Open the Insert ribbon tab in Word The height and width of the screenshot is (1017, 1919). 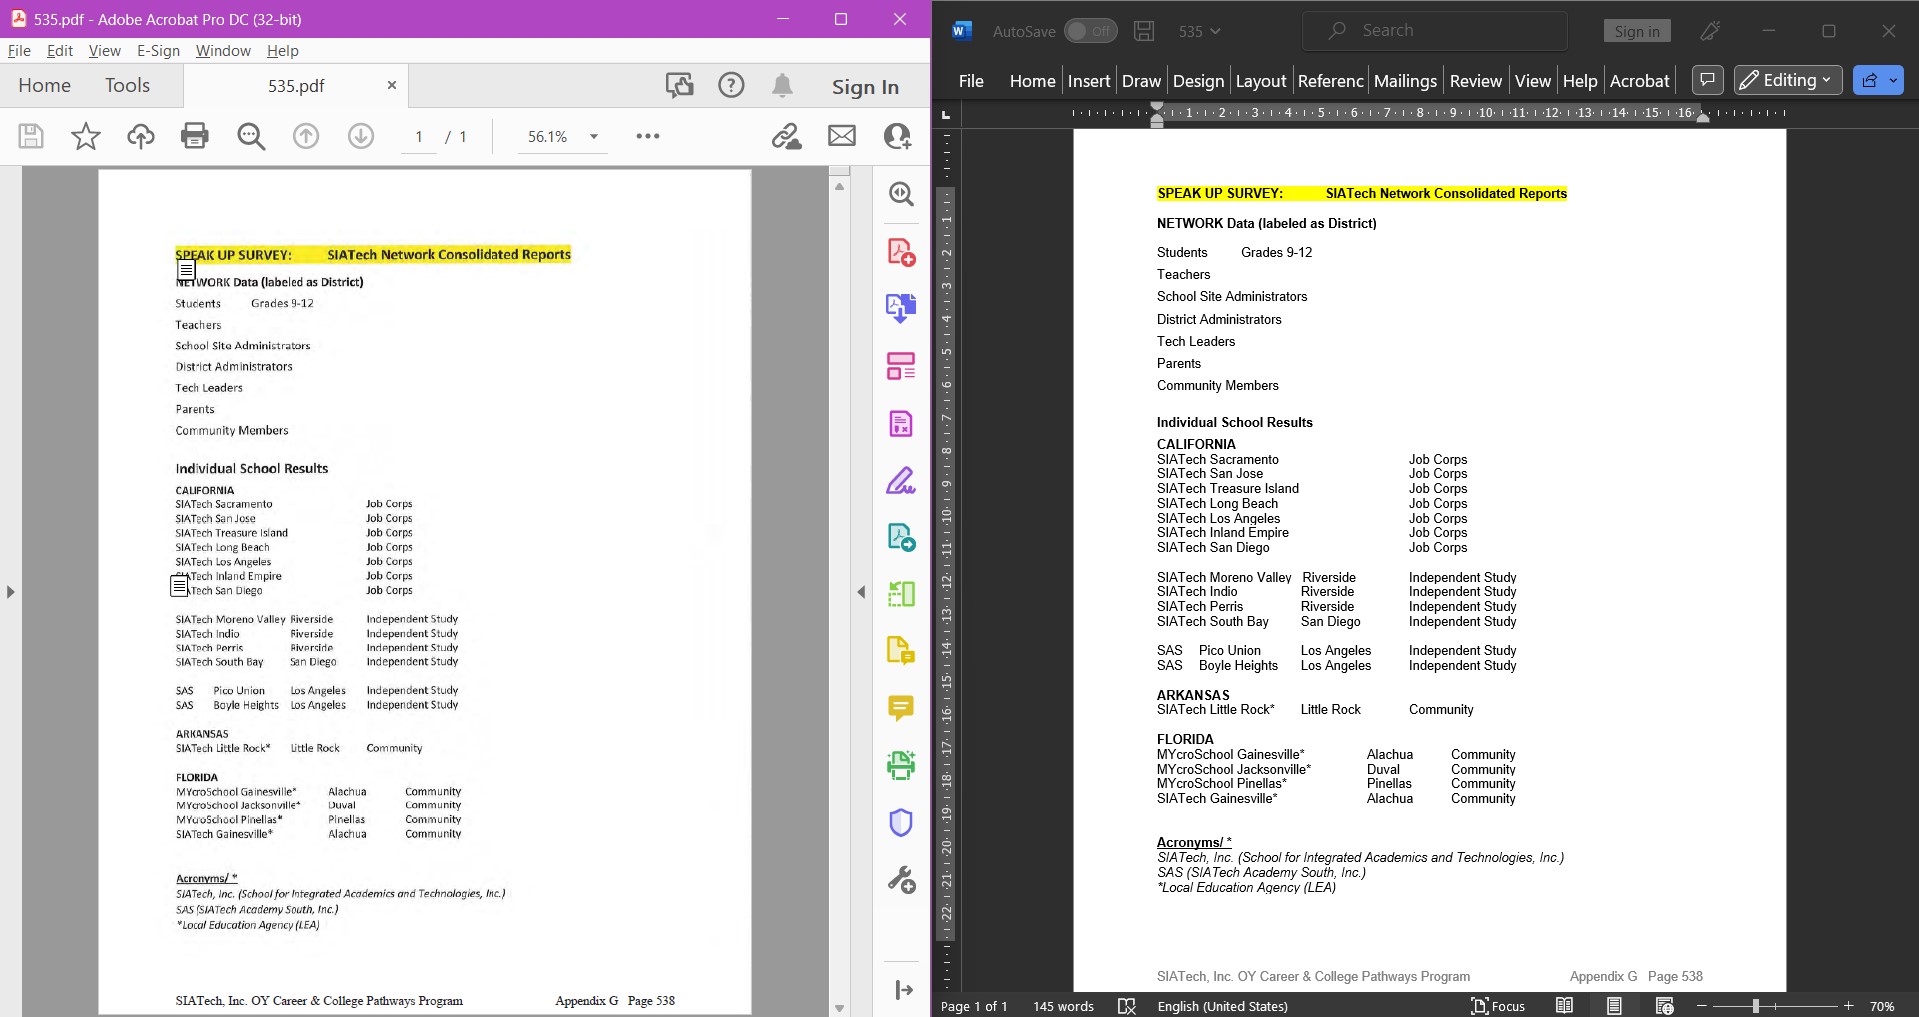click(x=1089, y=80)
